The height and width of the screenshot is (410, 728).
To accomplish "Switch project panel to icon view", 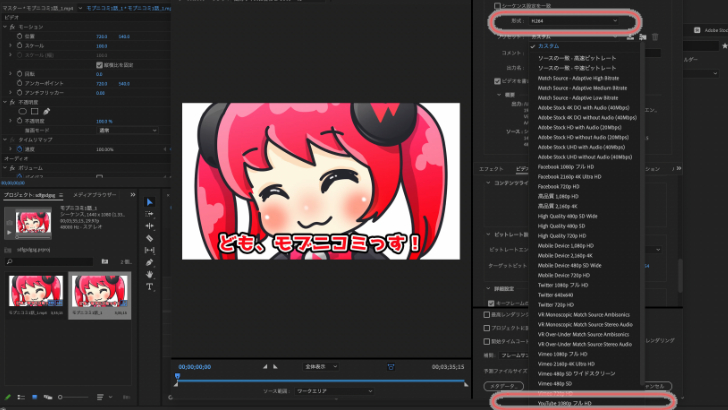I will click(34, 397).
